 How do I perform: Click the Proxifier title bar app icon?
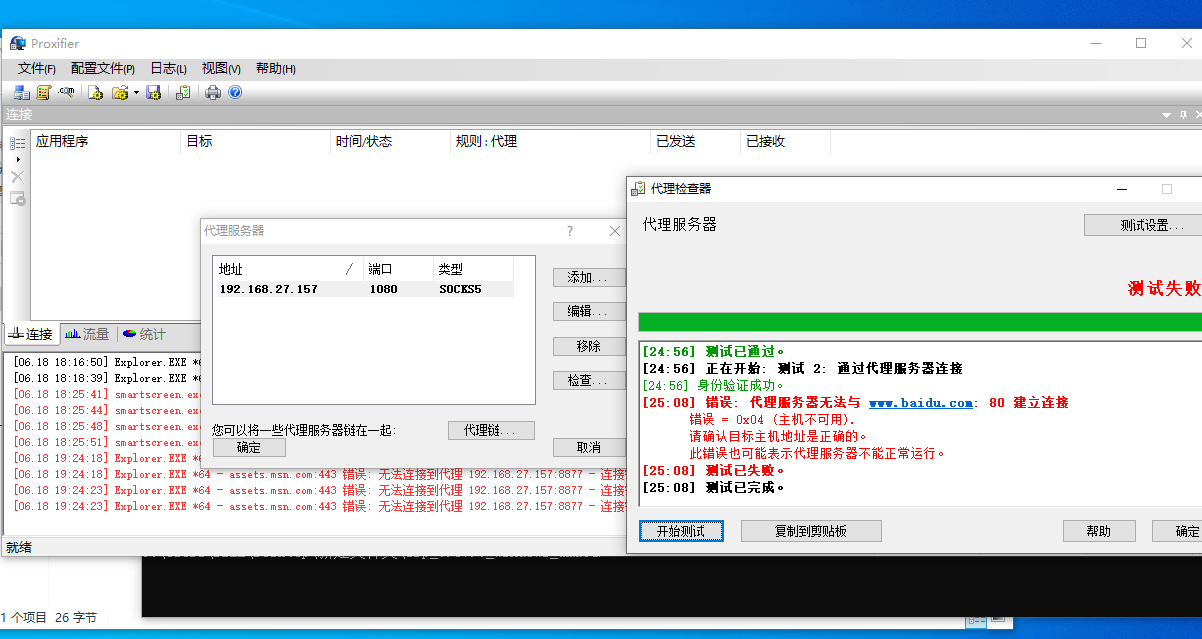(18, 43)
